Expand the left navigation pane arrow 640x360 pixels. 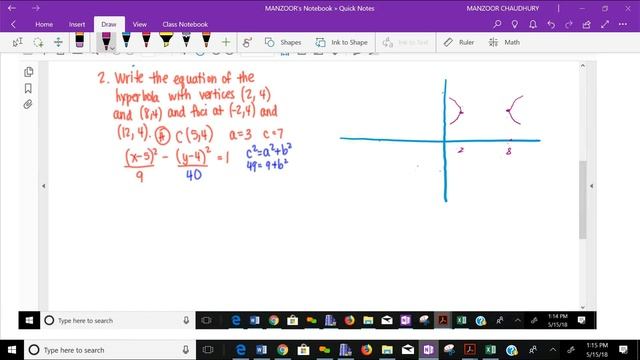click(x=44, y=186)
